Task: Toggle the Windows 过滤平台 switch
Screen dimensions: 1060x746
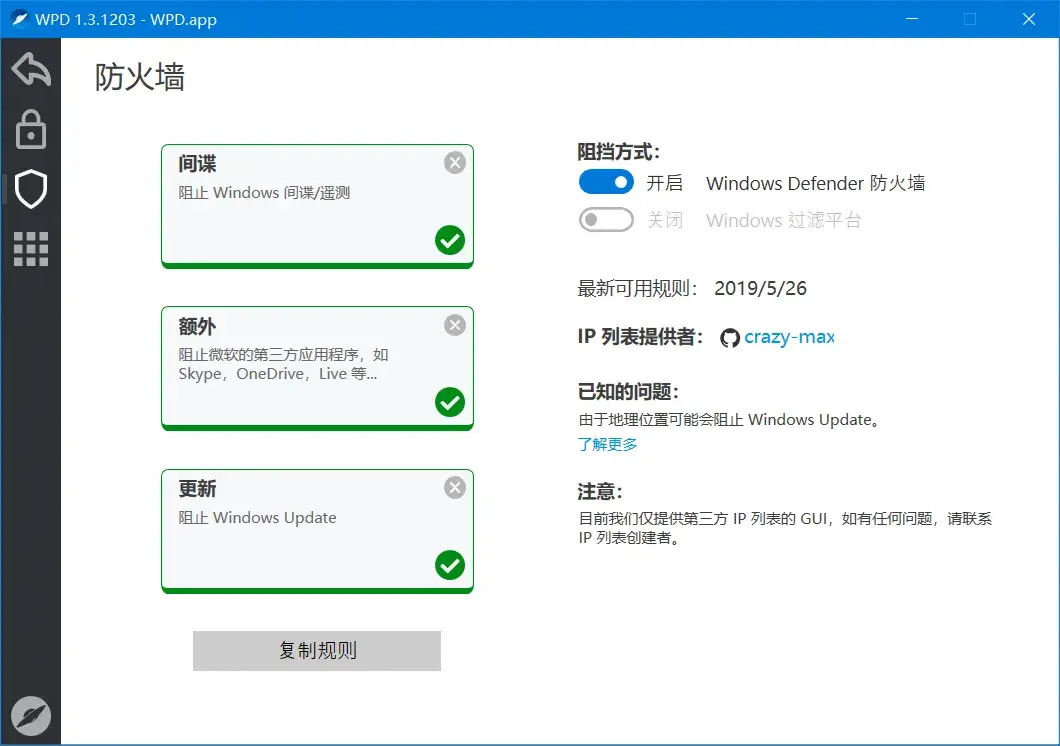Action: click(606, 220)
